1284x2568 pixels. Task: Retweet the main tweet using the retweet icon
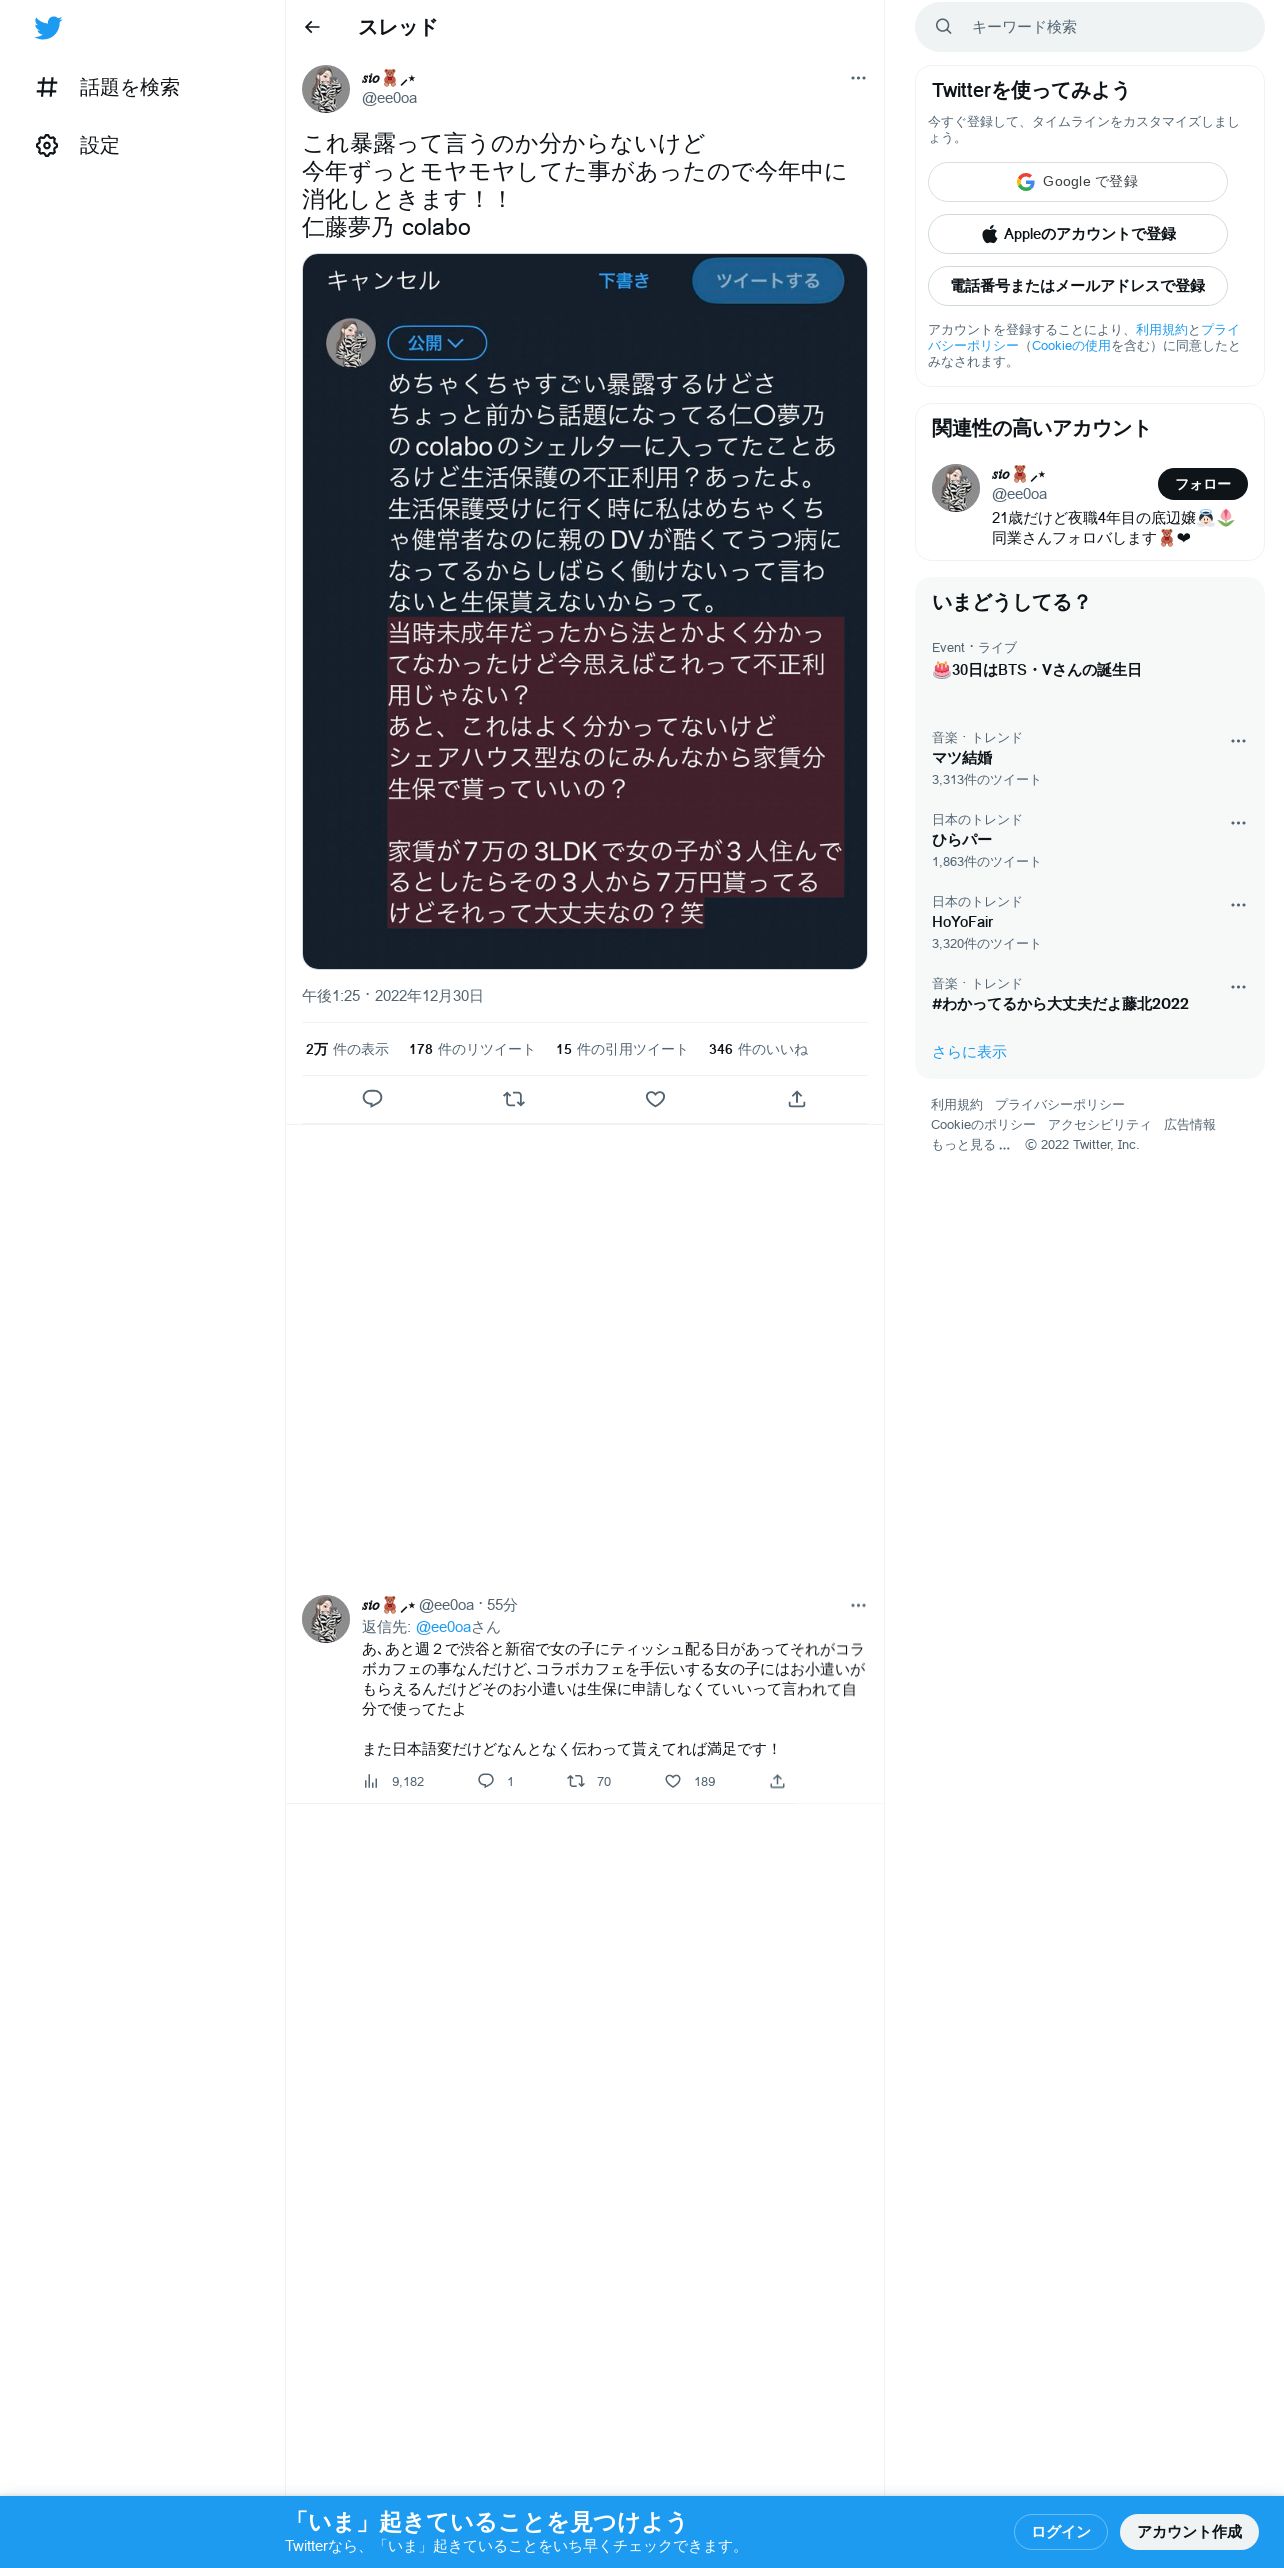[x=514, y=1099]
